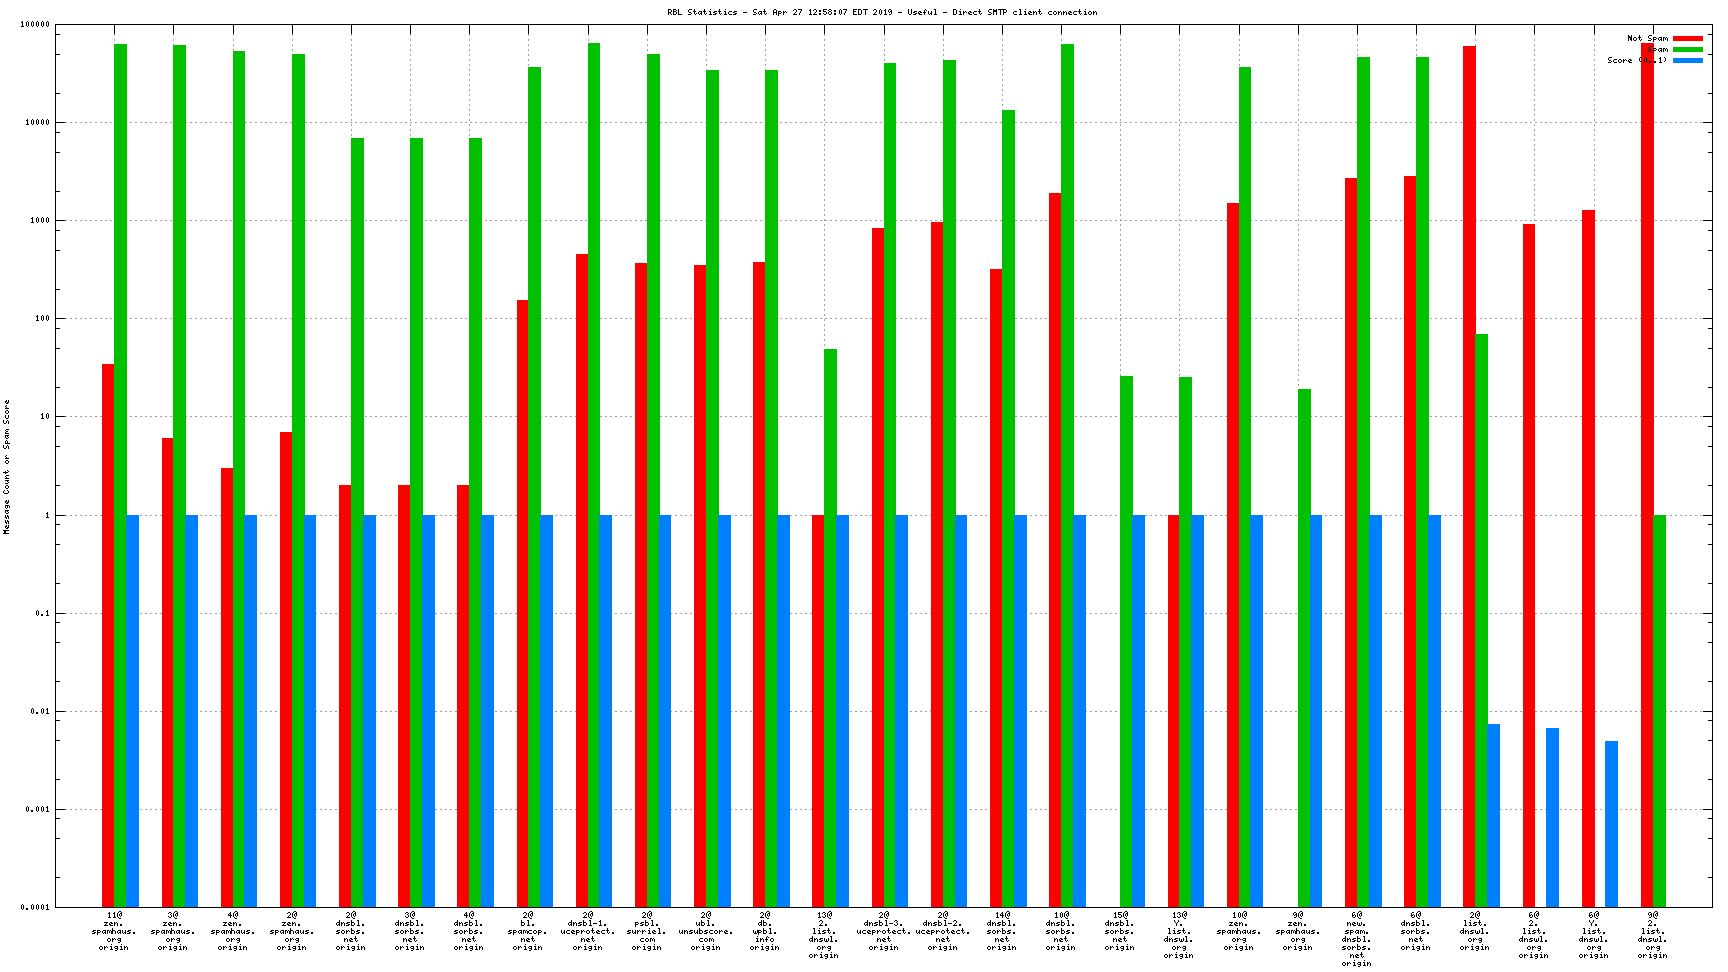Click the dnsbl-1.uceprotect.net axis label

pos(588,930)
